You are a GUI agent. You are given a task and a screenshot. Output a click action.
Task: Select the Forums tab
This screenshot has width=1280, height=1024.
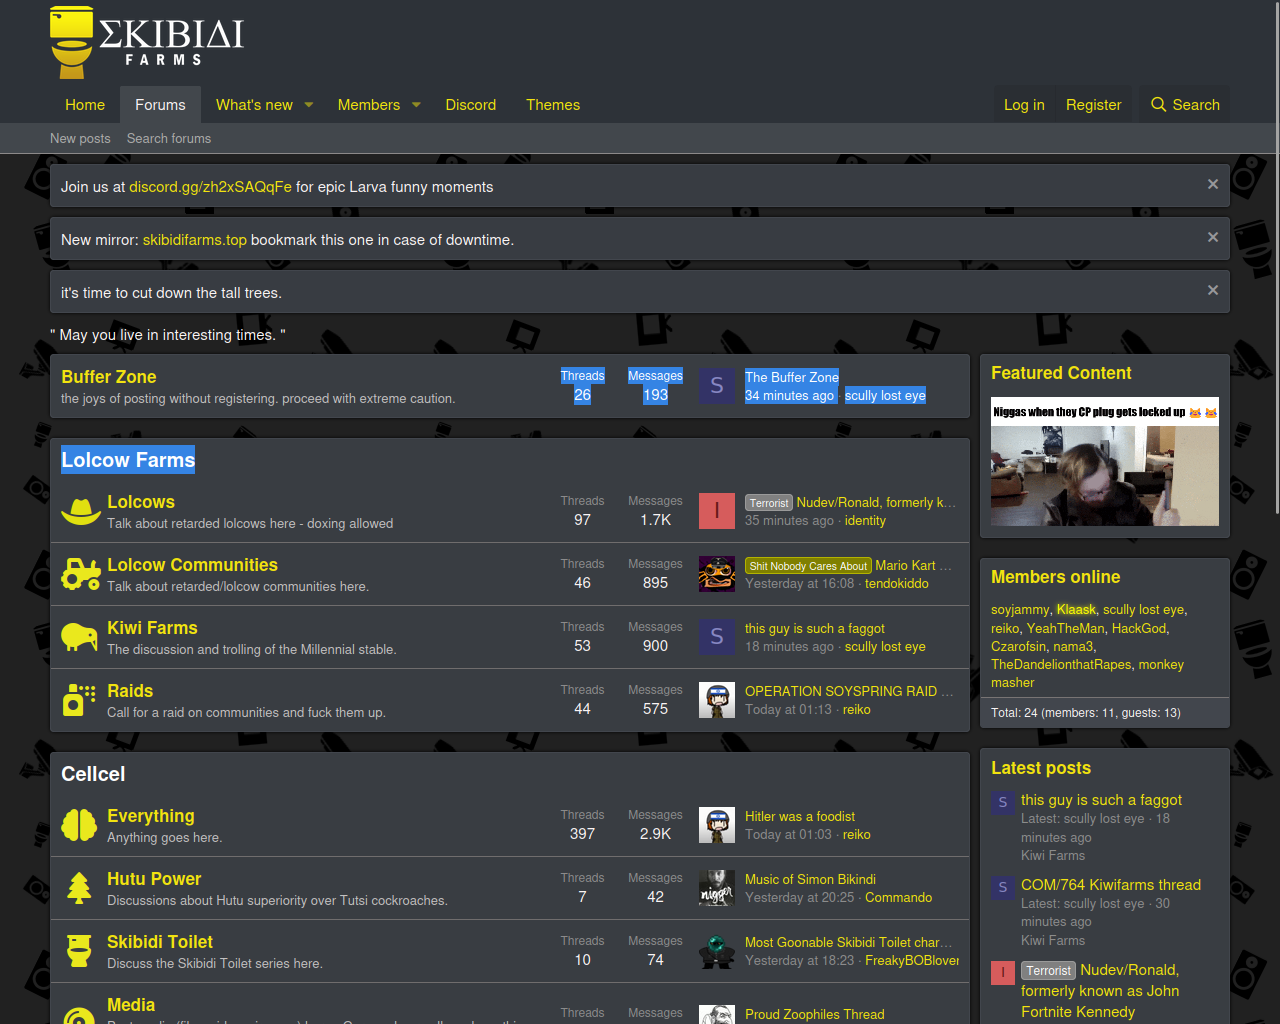(160, 105)
